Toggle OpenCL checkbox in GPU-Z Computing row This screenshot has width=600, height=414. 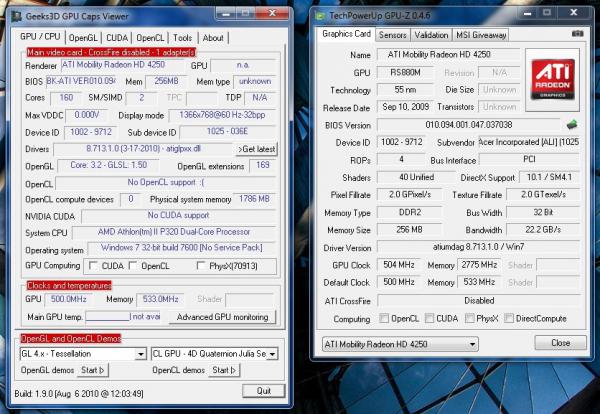(384, 319)
